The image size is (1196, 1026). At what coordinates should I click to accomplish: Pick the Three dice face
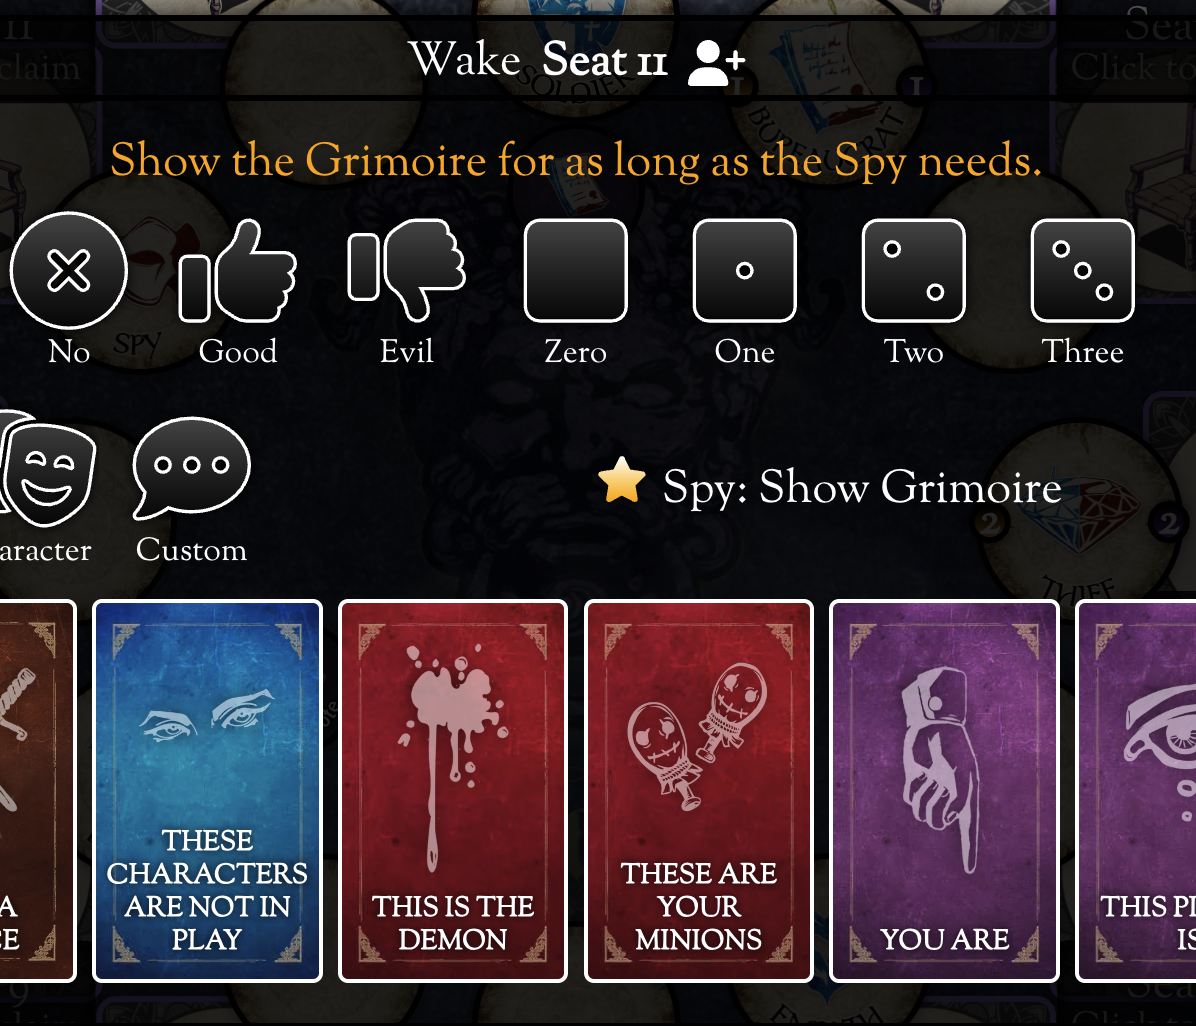pyautogui.click(x=1082, y=271)
